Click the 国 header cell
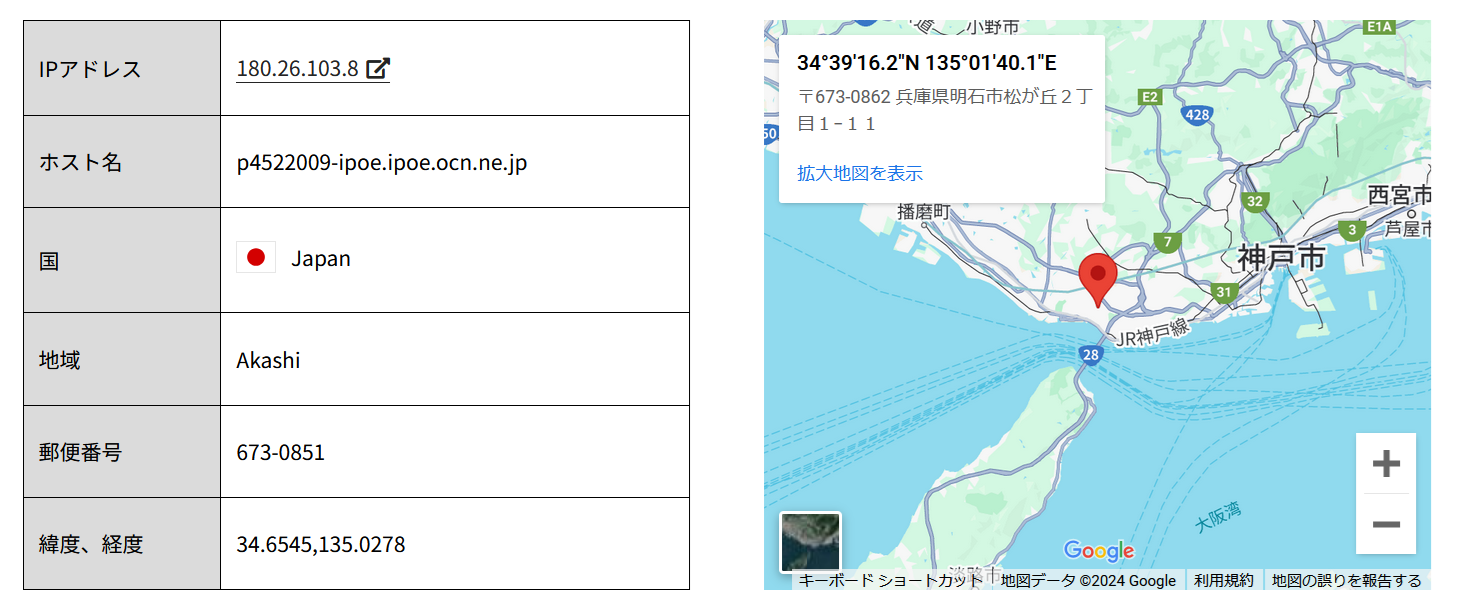 (122, 260)
